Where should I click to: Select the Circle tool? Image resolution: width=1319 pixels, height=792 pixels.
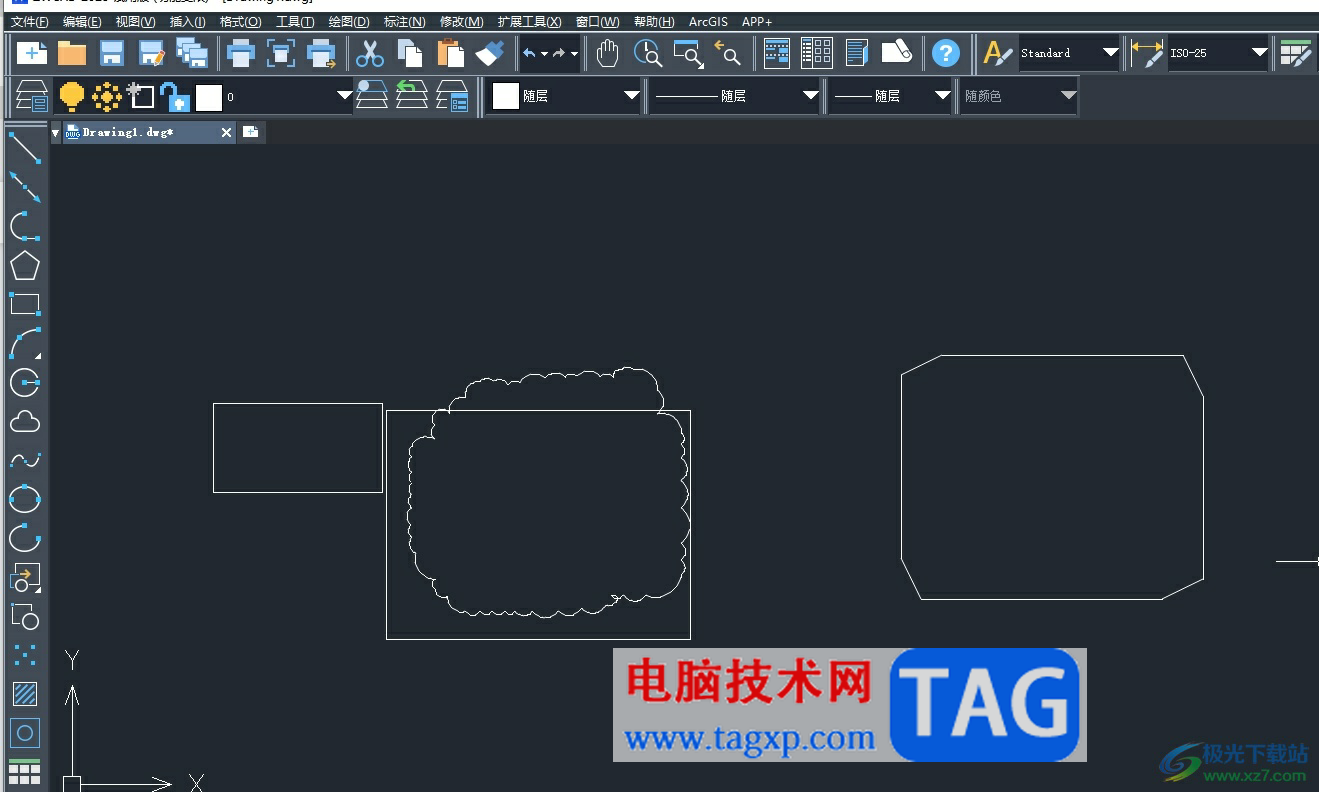[x=25, y=382]
